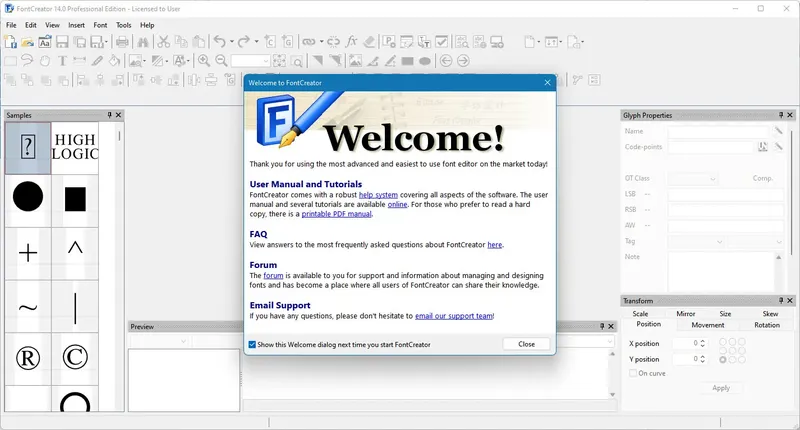This screenshot has height=430, width=800.
Task: Open the OT Class dropdown
Action: [x=692, y=179]
